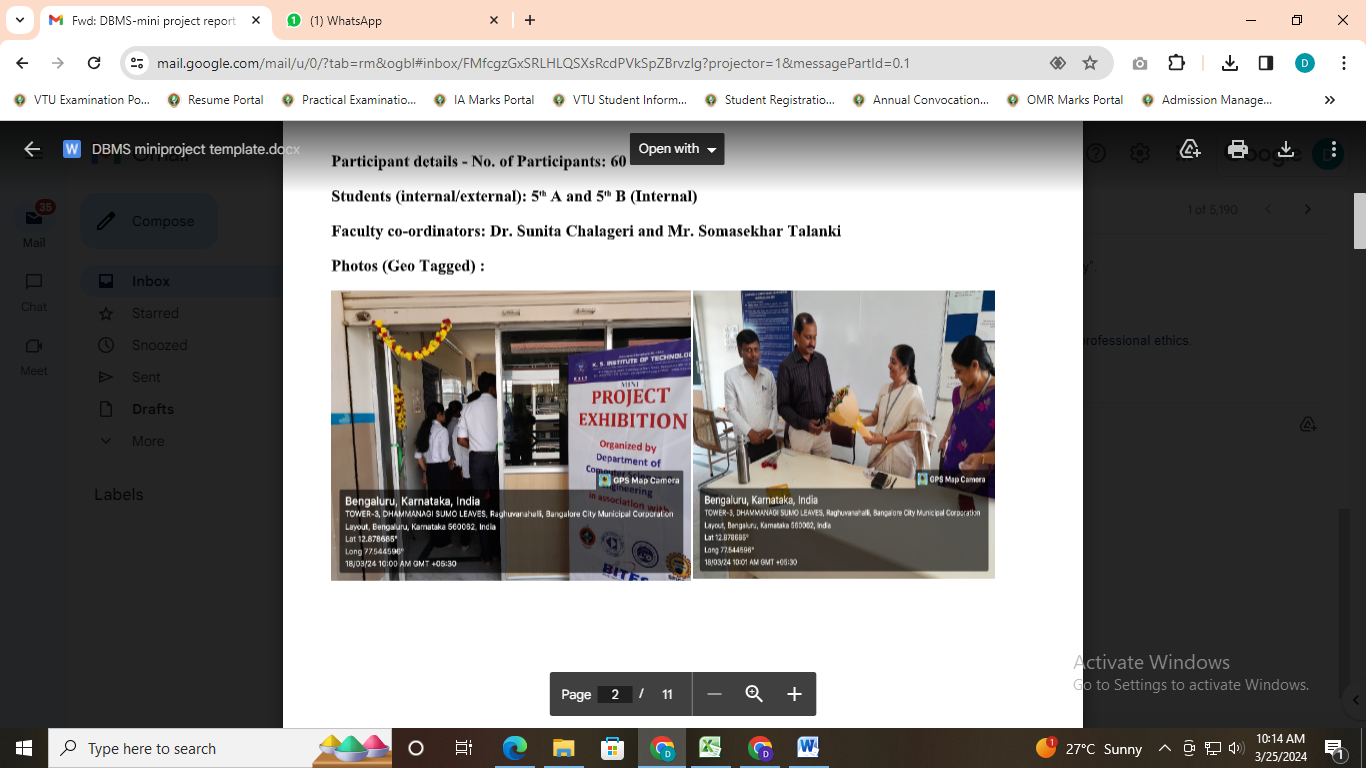The width and height of the screenshot is (1366, 768).
Task: Open Task View on taskbar
Action: tap(464, 748)
